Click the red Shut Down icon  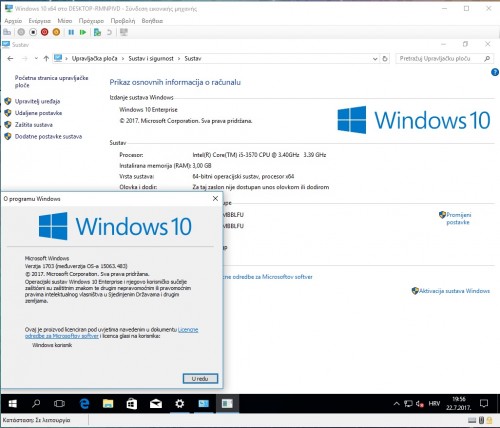coord(45,32)
